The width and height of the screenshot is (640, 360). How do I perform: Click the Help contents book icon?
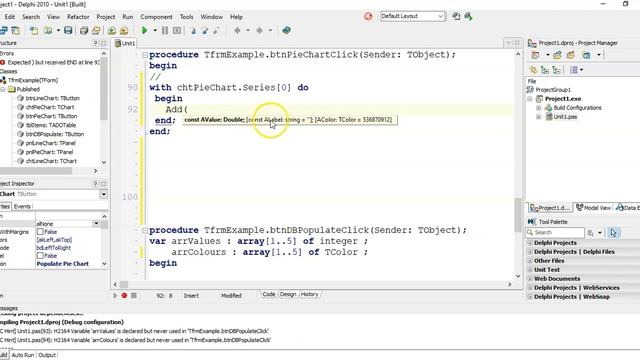(x=287, y=30)
